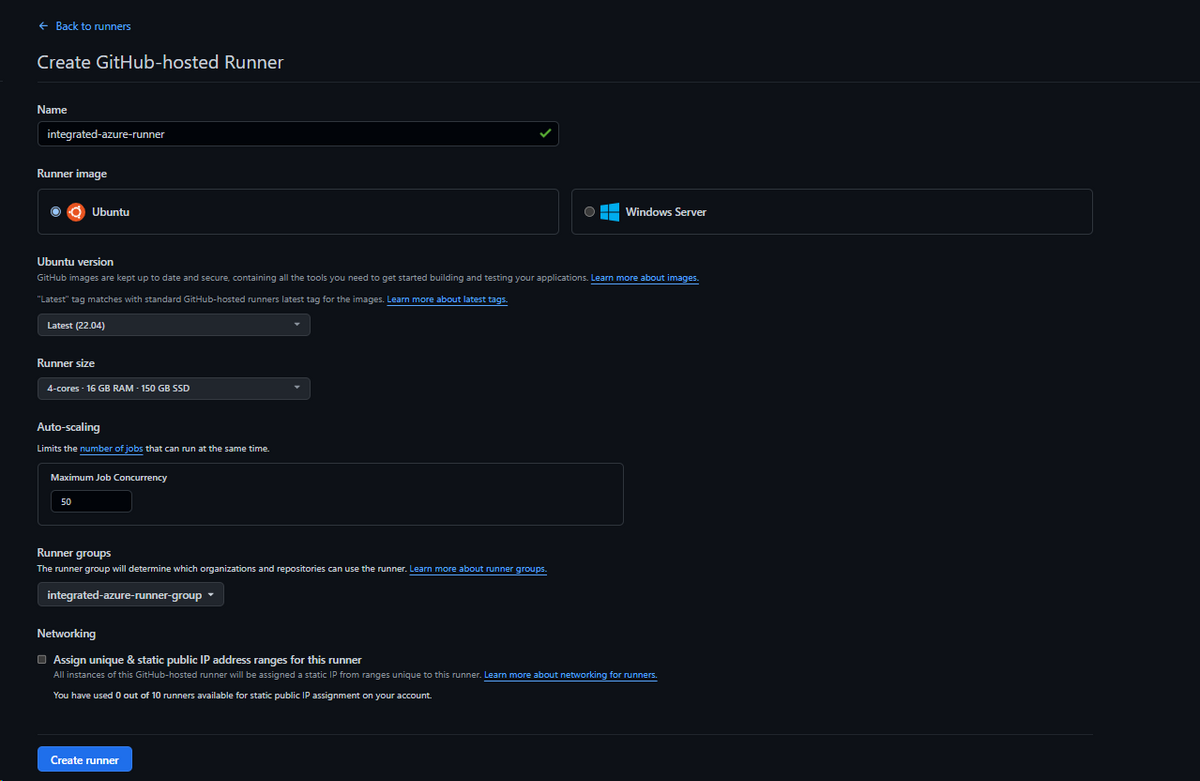Go back via Back to runners link

click(84, 26)
